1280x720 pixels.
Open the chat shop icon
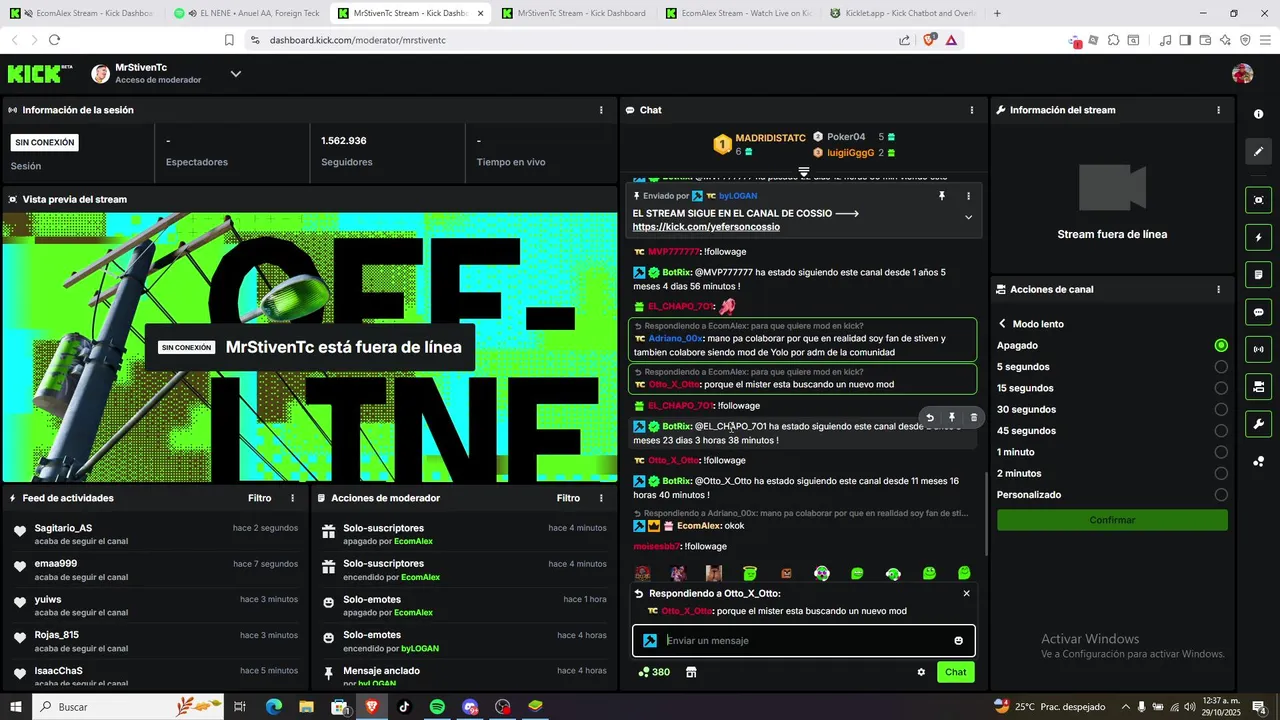(x=691, y=672)
